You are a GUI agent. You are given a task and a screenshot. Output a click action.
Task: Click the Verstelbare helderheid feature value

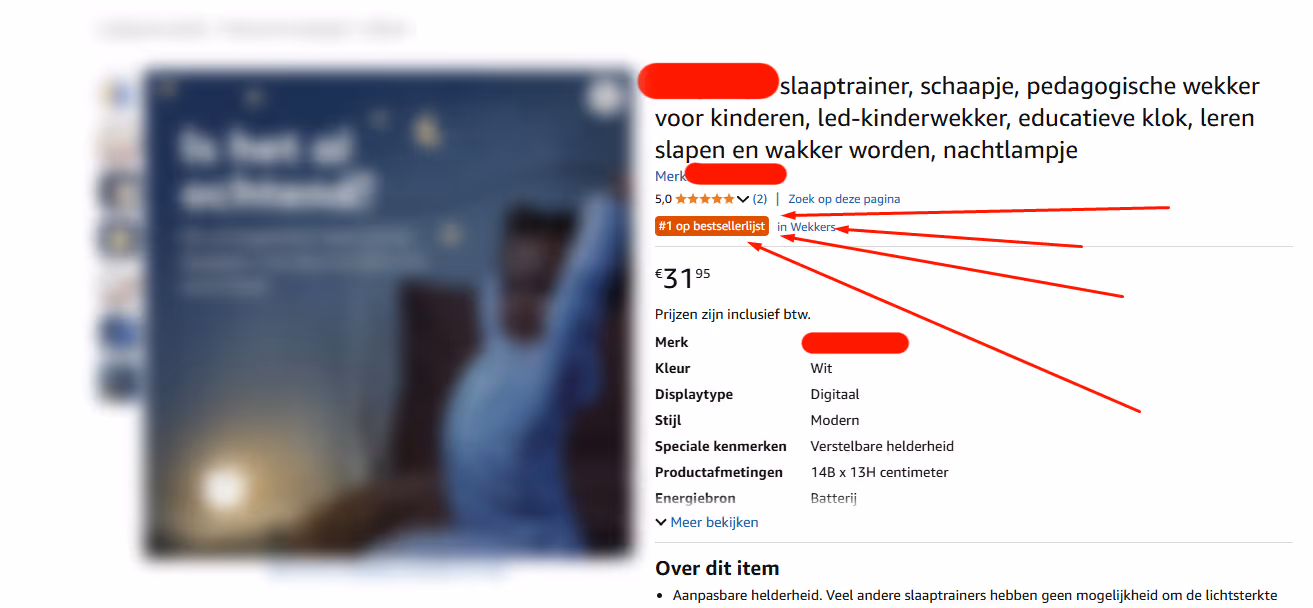(882, 446)
